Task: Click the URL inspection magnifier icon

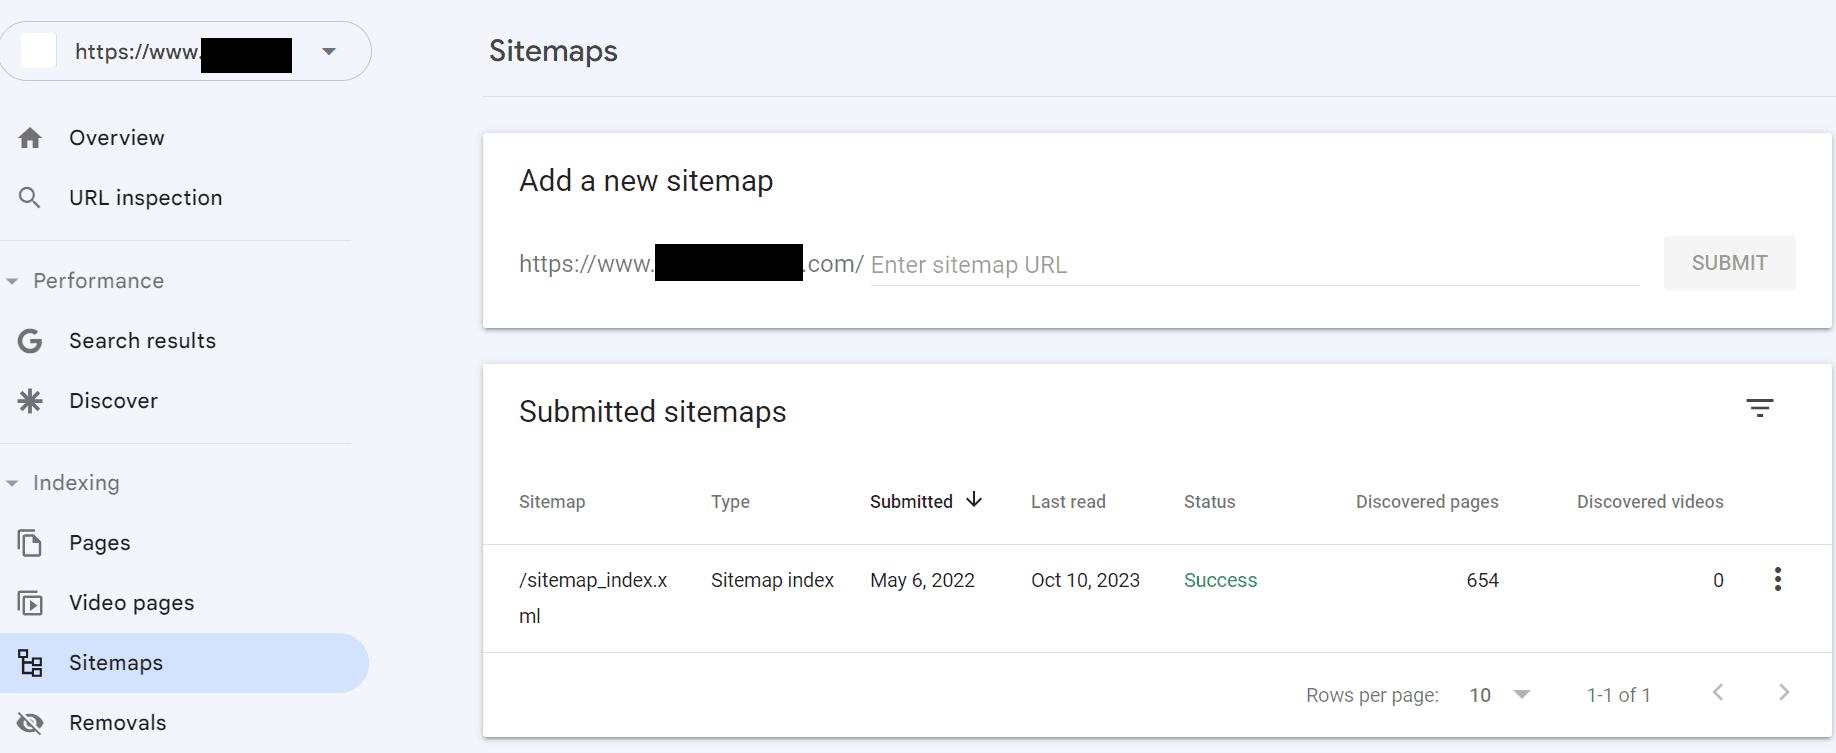Action: tap(30, 198)
